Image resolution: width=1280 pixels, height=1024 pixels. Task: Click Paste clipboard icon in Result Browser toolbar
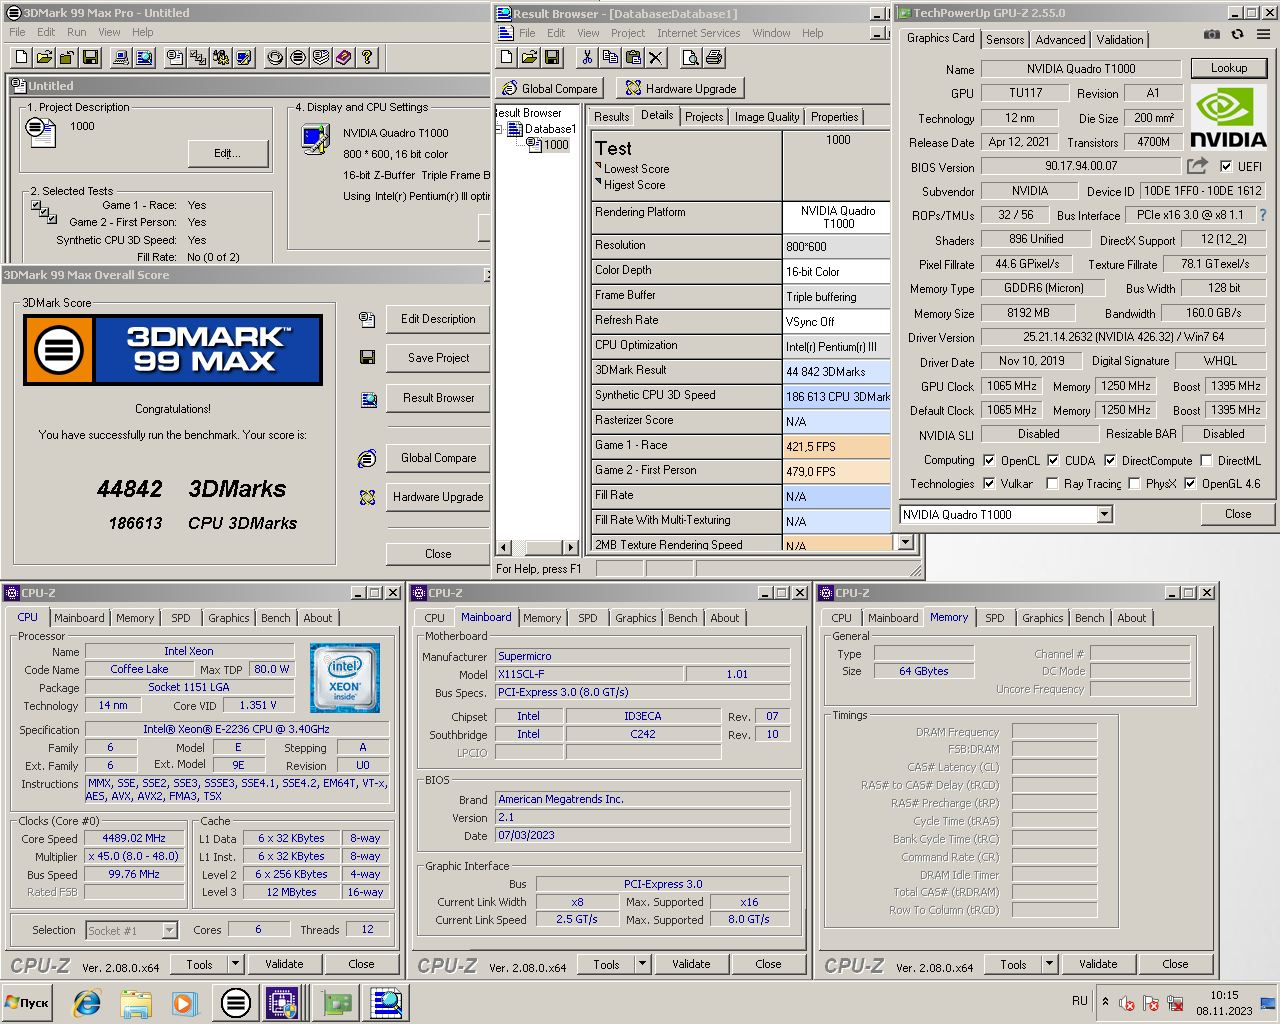pyautogui.click(x=633, y=58)
